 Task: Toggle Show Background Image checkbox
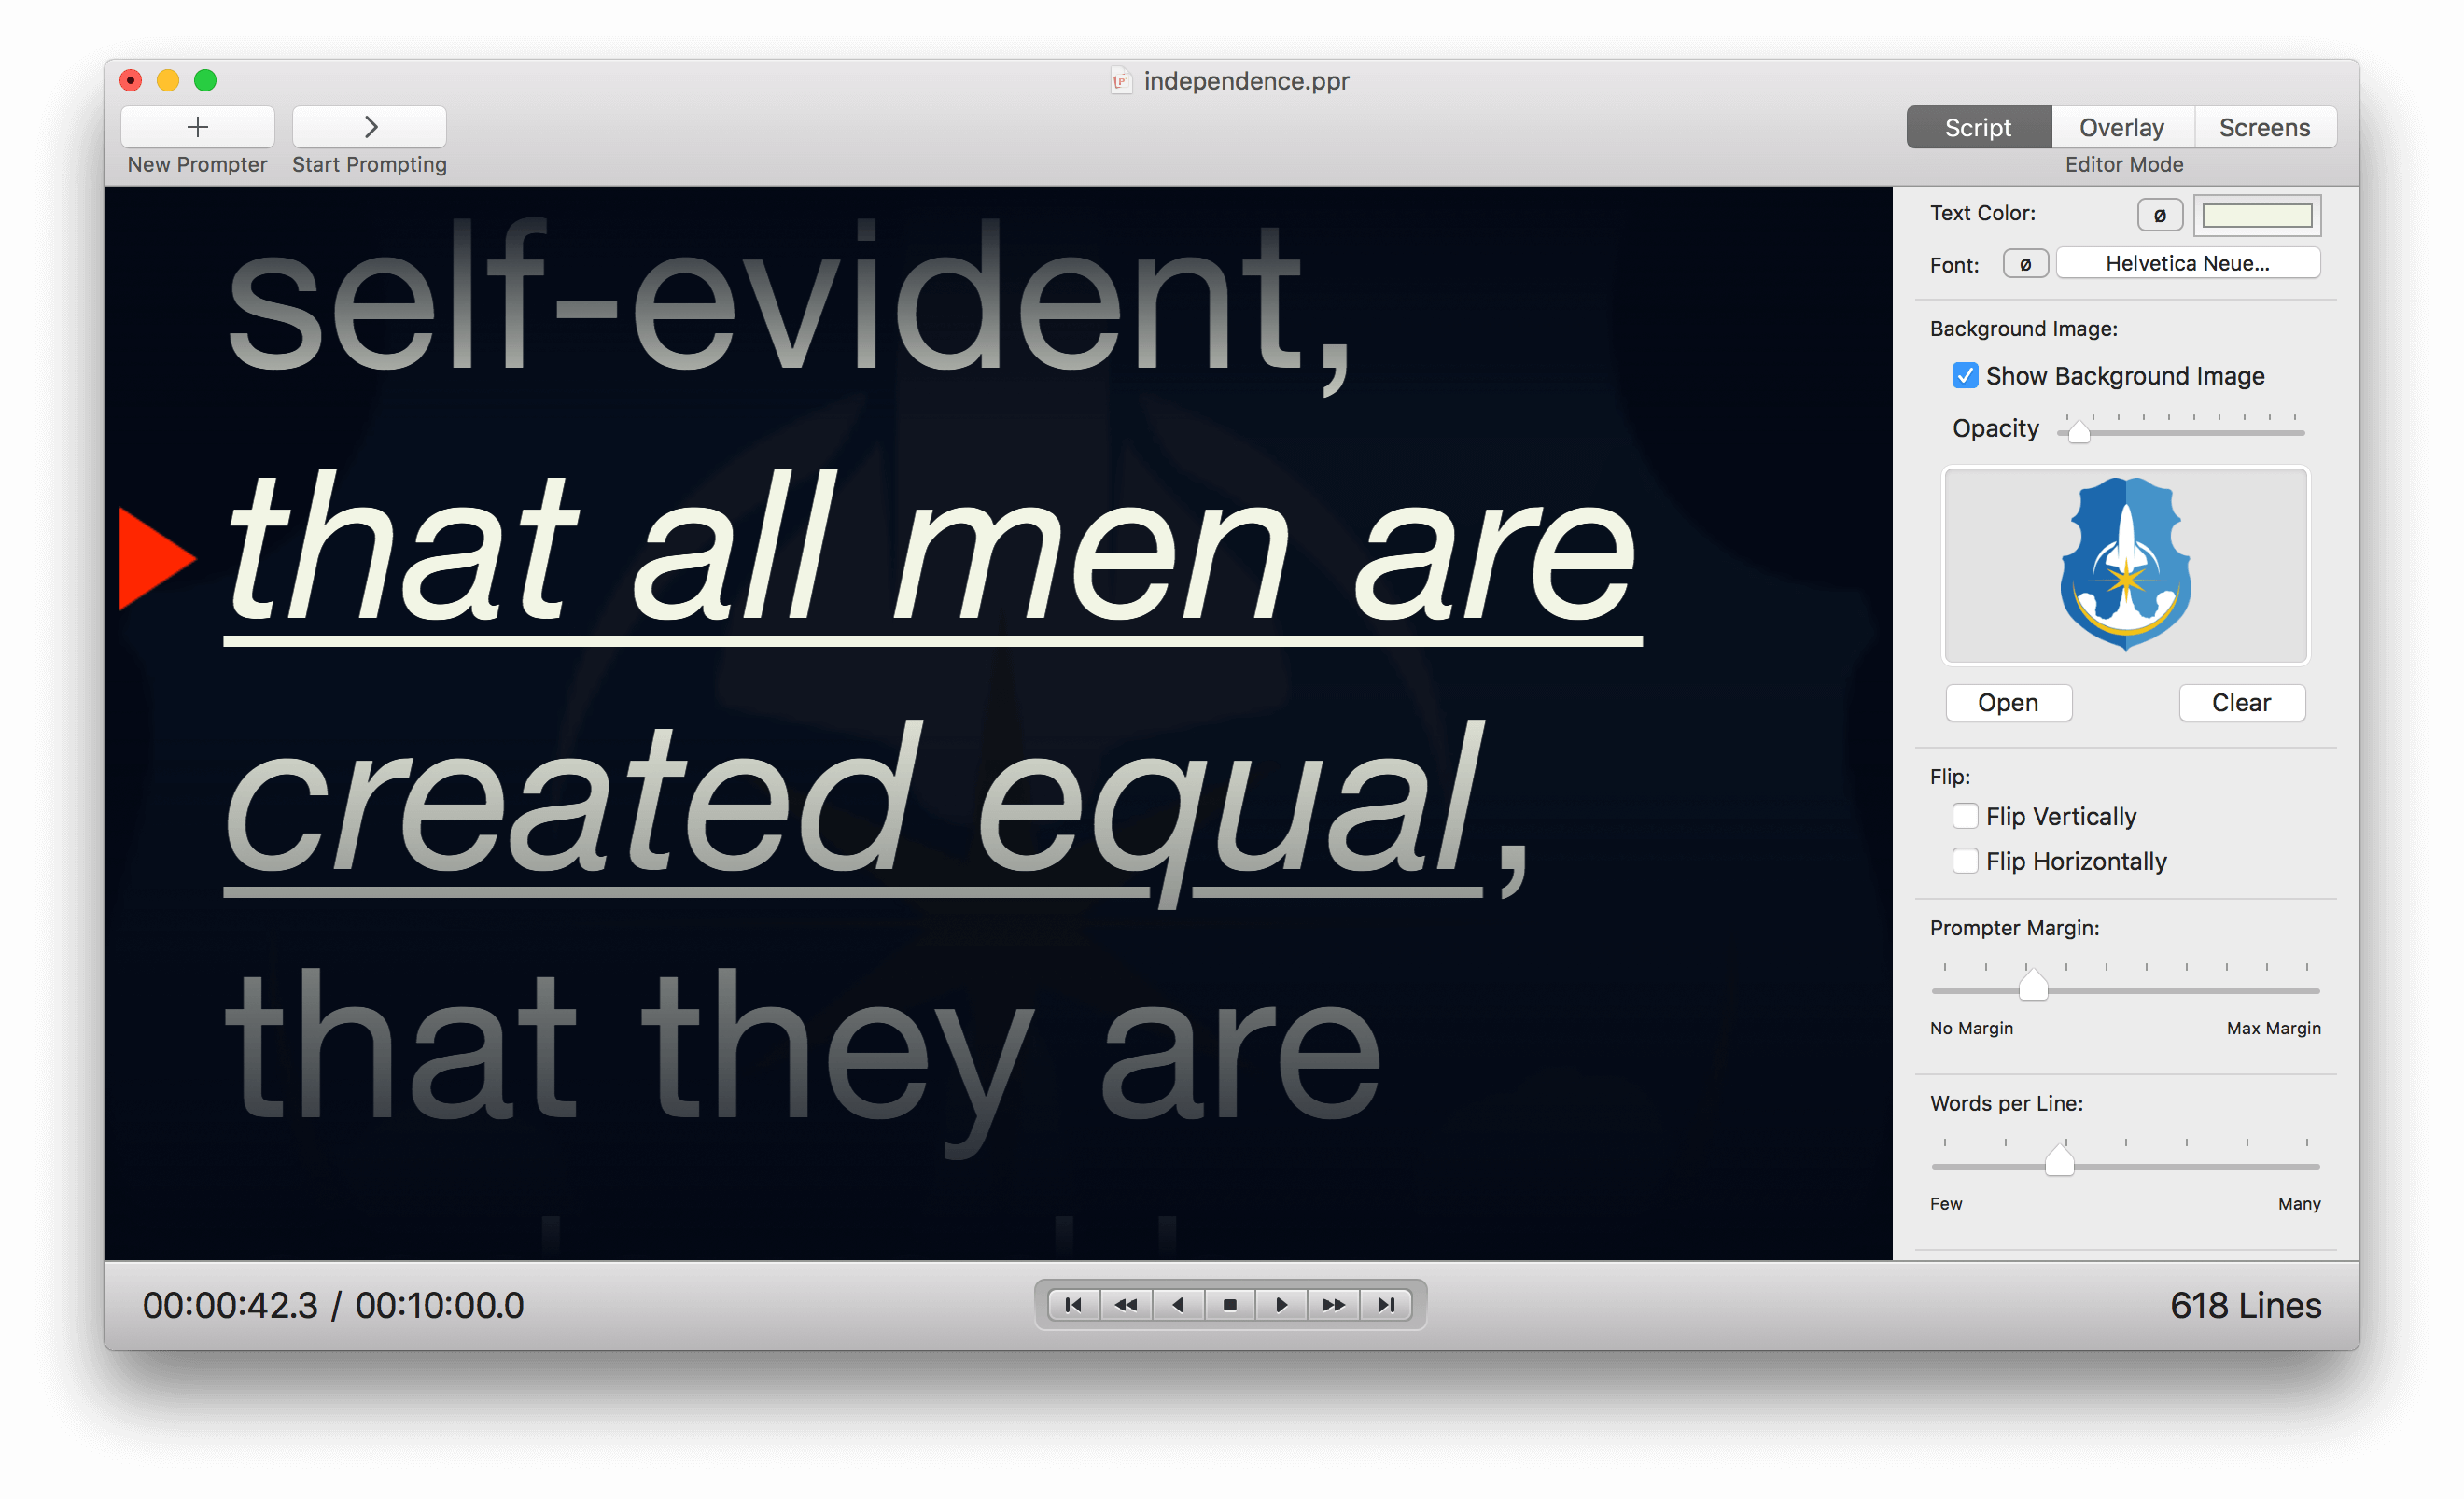tap(1961, 373)
